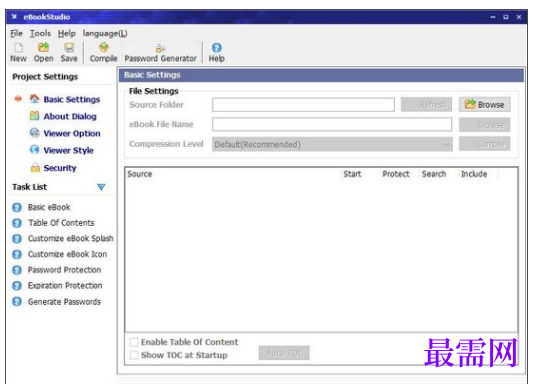536x384 pixels.
Task: Click the Protect column header
Action: (x=396, y=174)
